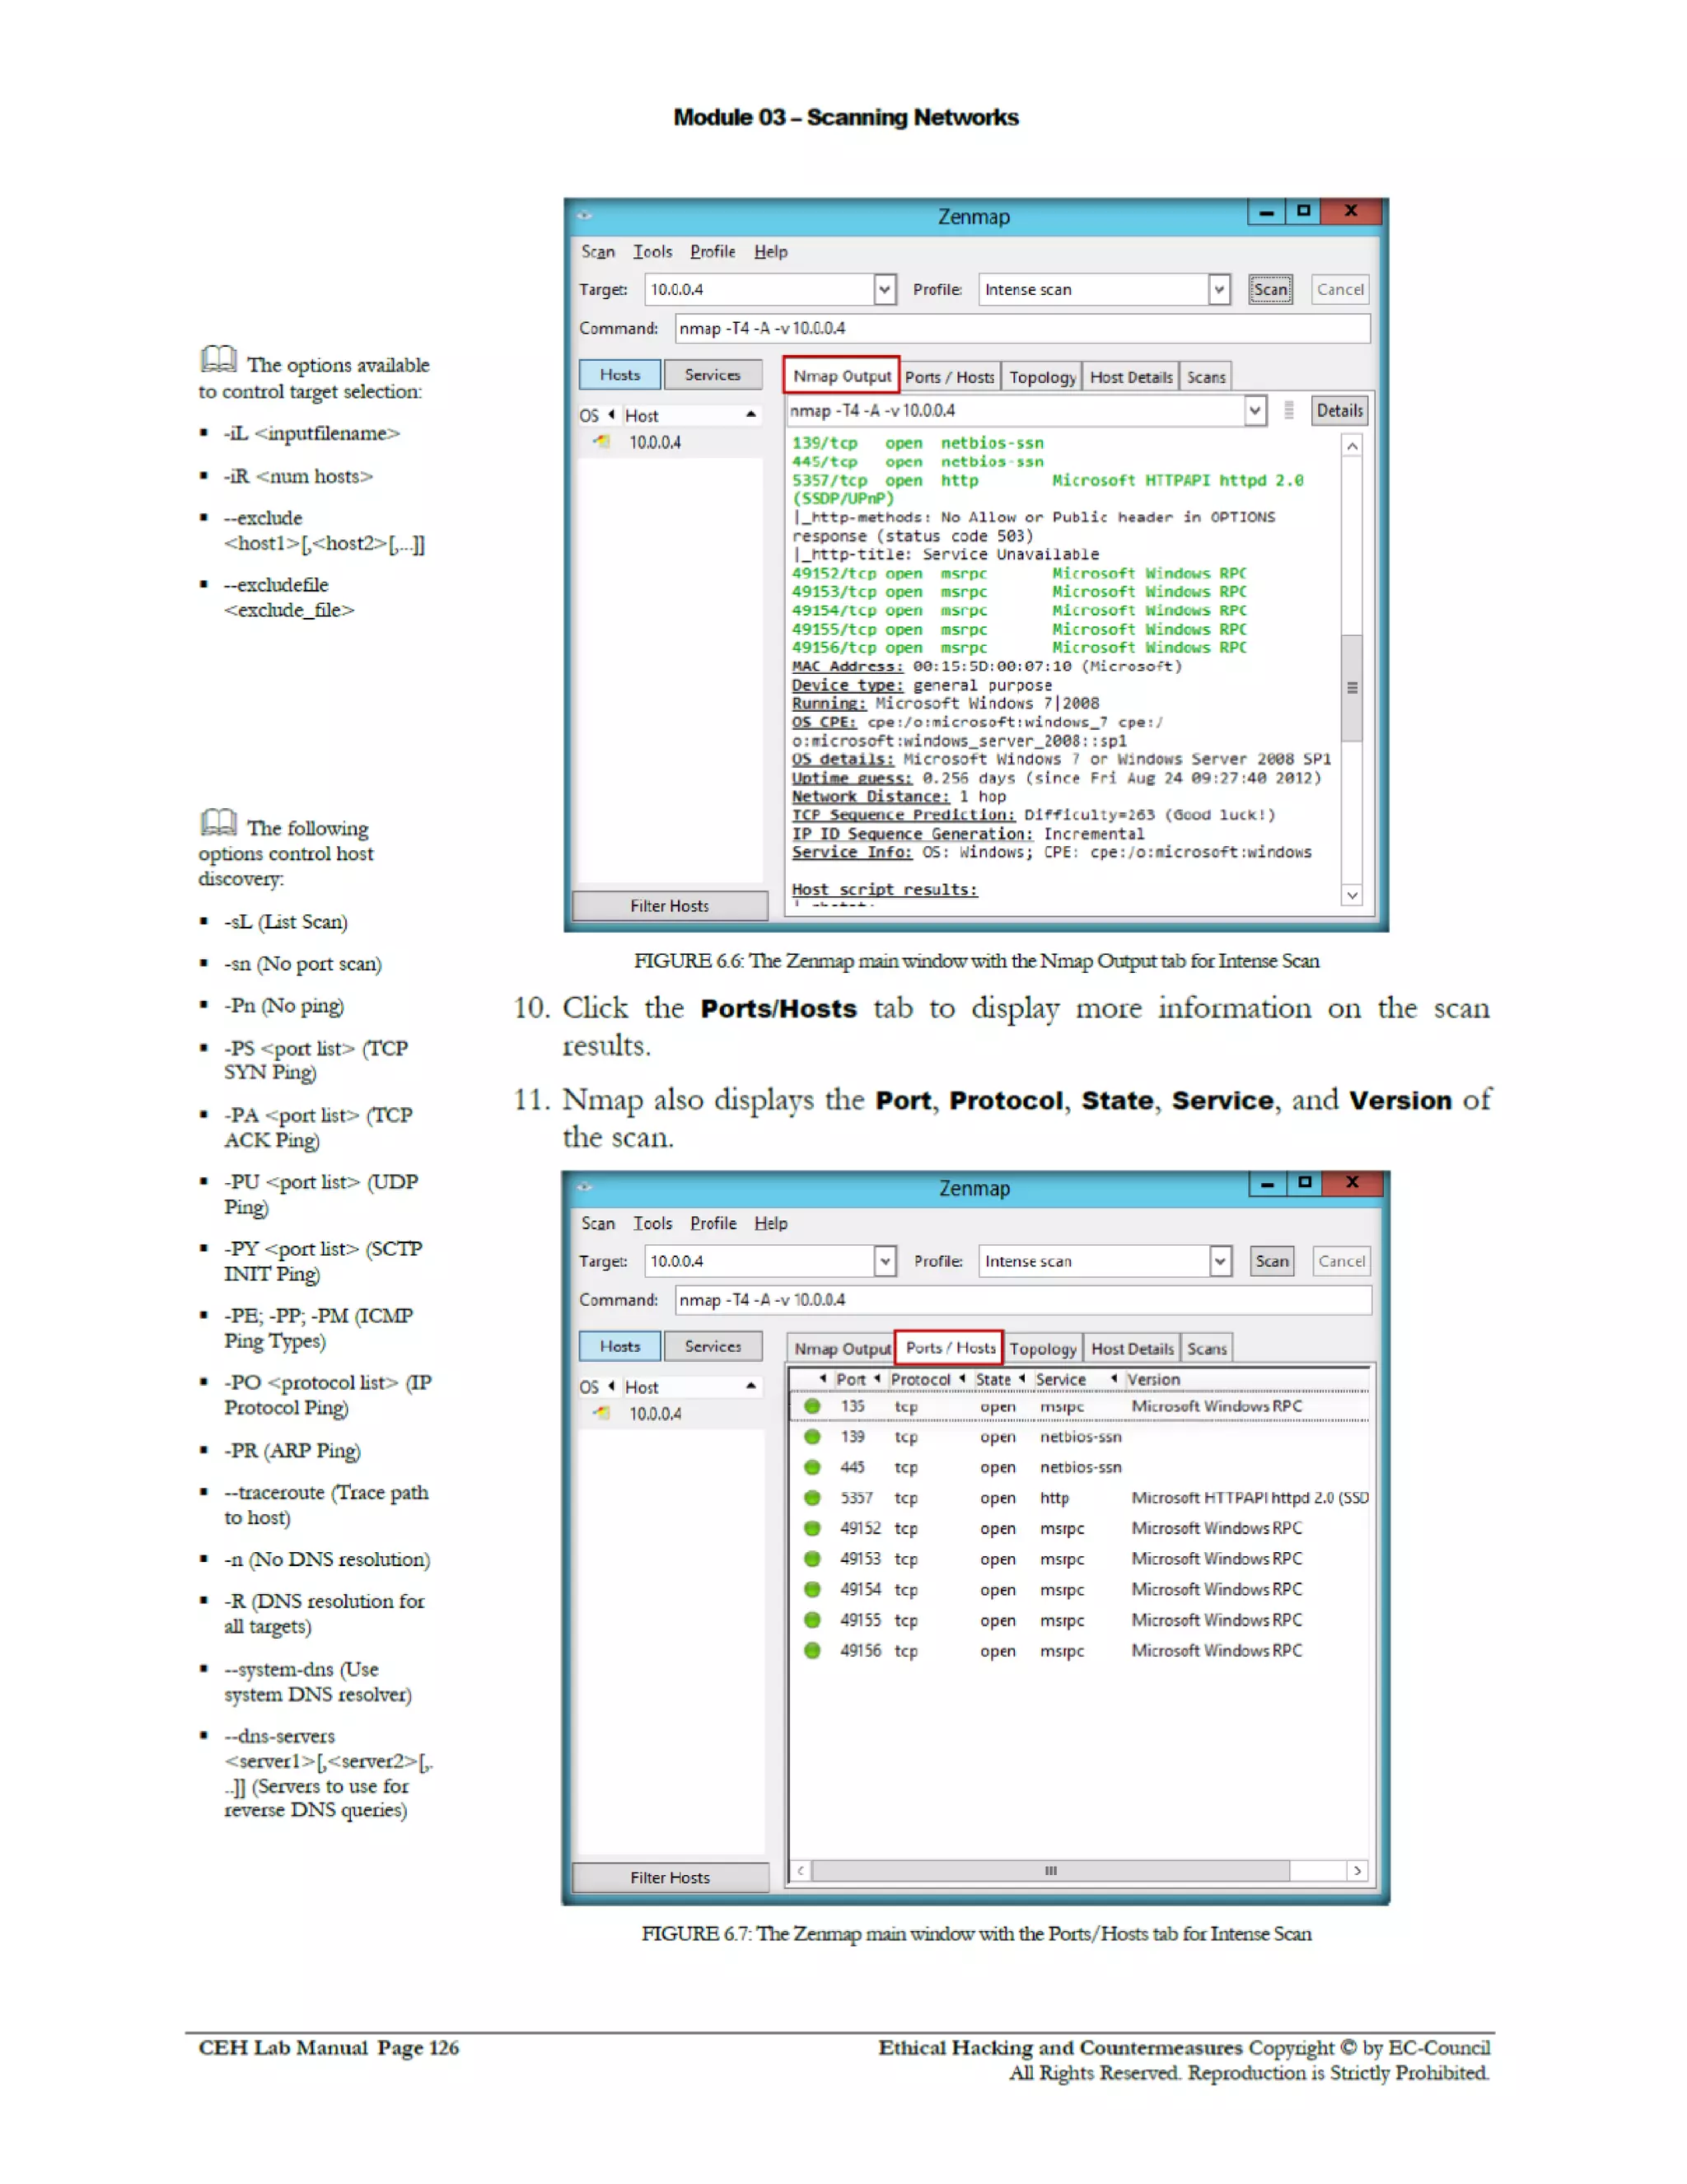1687x2184 pixels.
Task: Click Zenmap eye icon in upper window title bar
Action: 584,215
